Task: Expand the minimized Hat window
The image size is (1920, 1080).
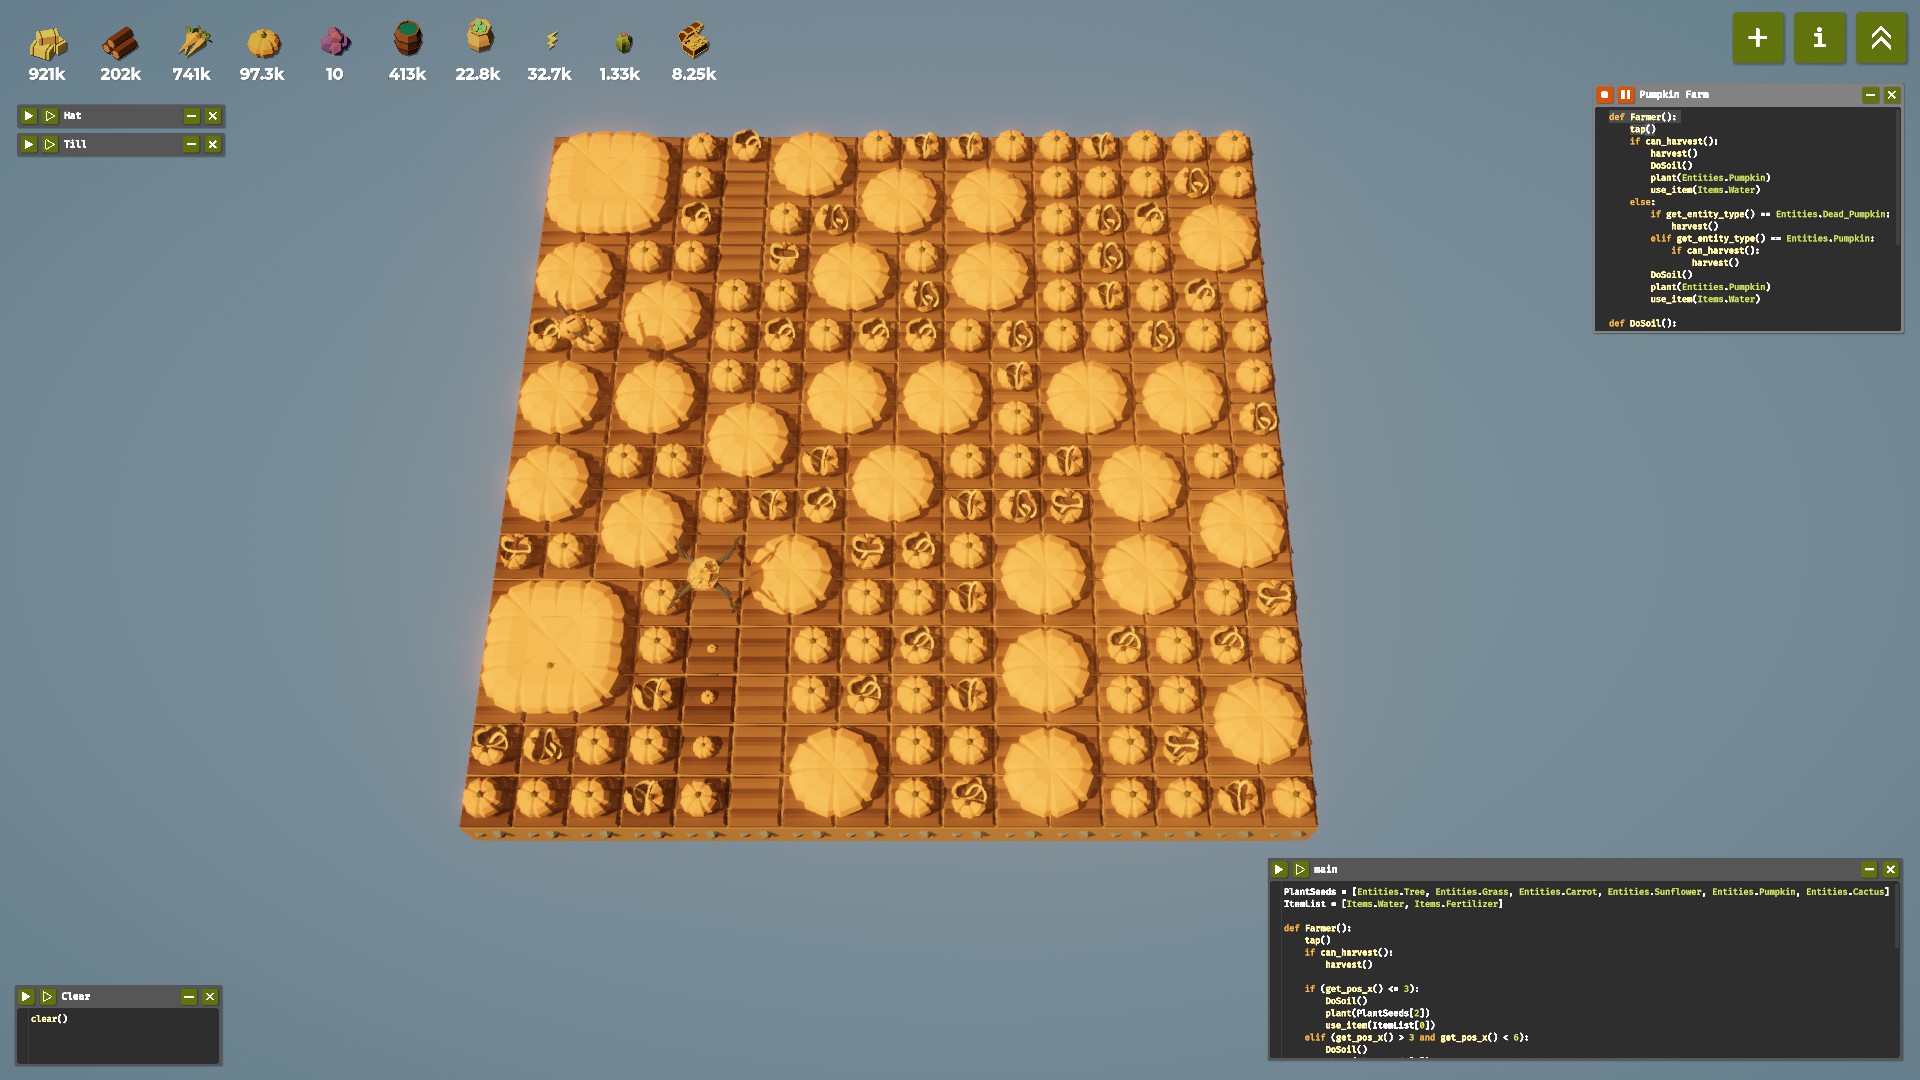Action: coord(191,116)
